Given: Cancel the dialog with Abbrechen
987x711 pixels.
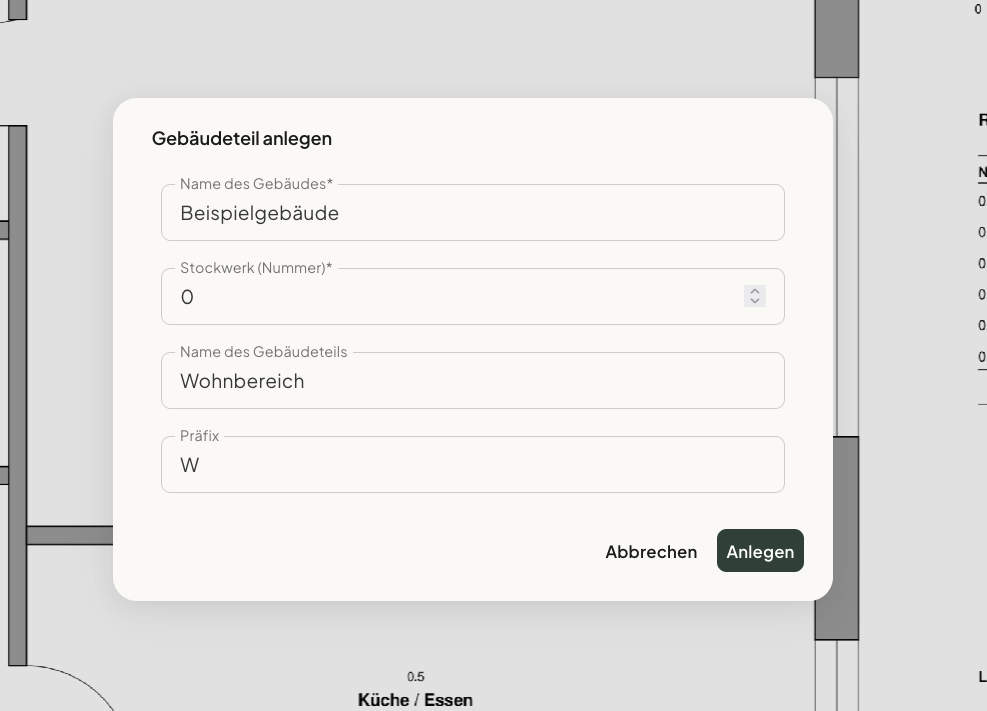Looking at the screenshot, I should click(651, 552).
